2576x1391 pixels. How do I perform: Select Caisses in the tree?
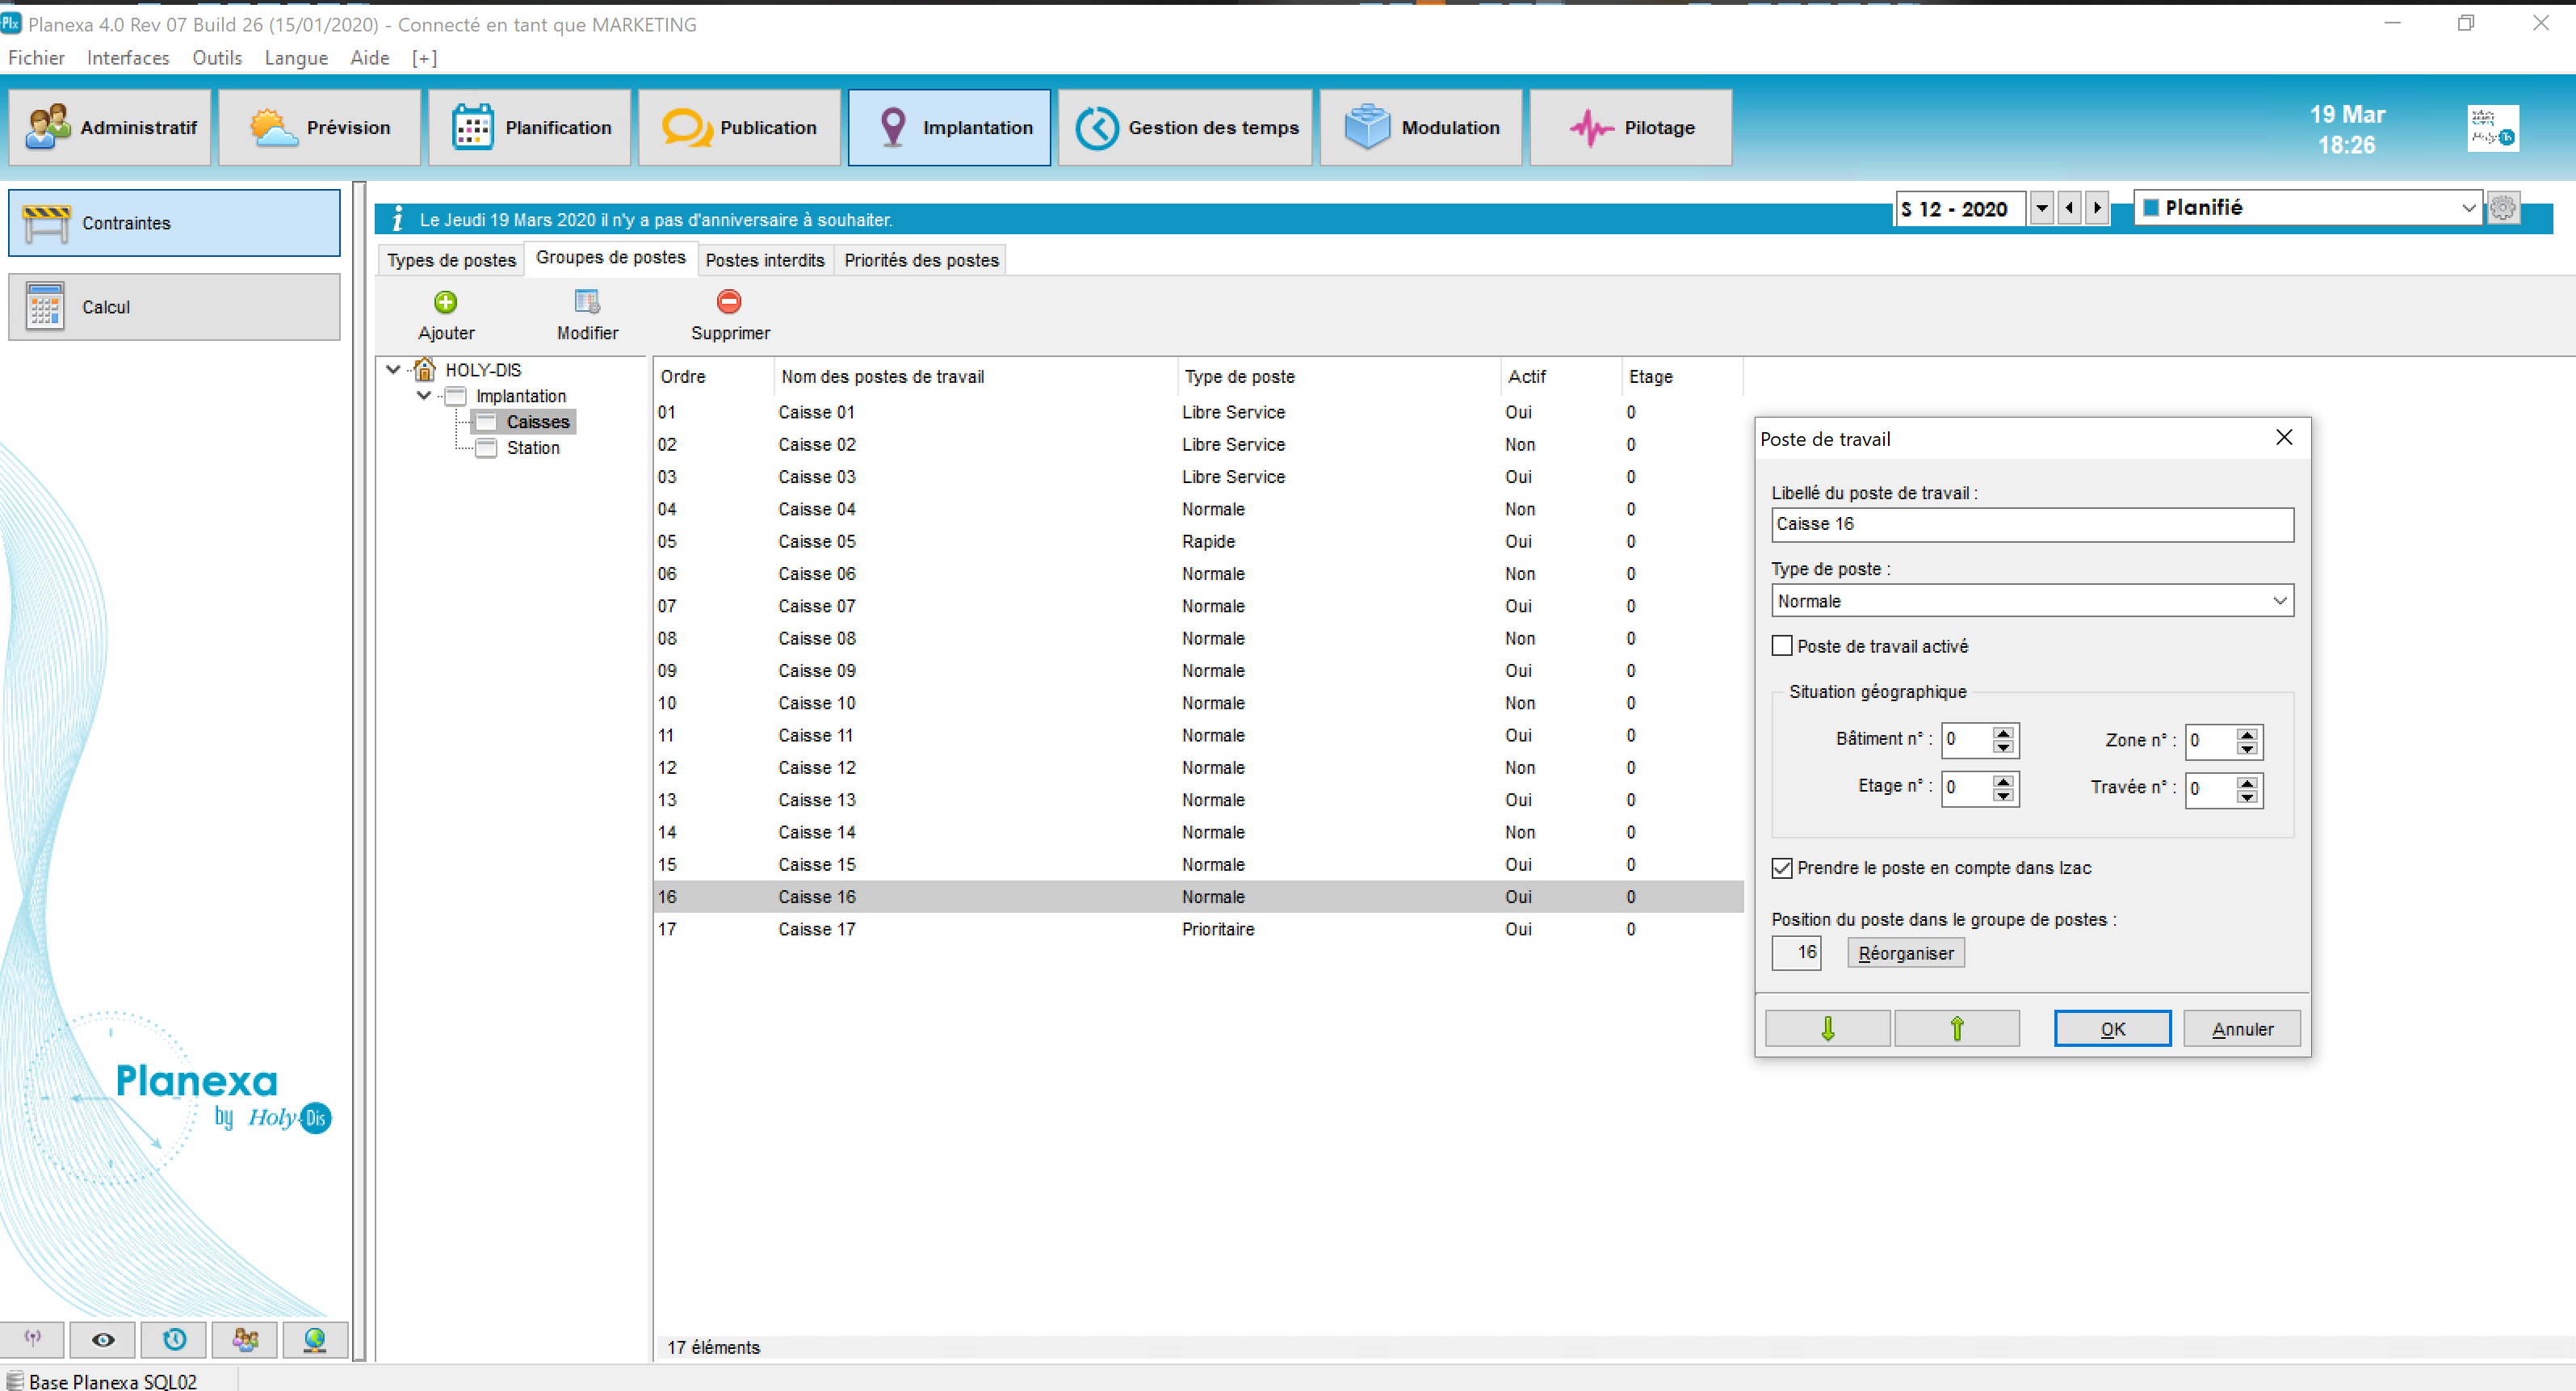(x=538, y=422)
